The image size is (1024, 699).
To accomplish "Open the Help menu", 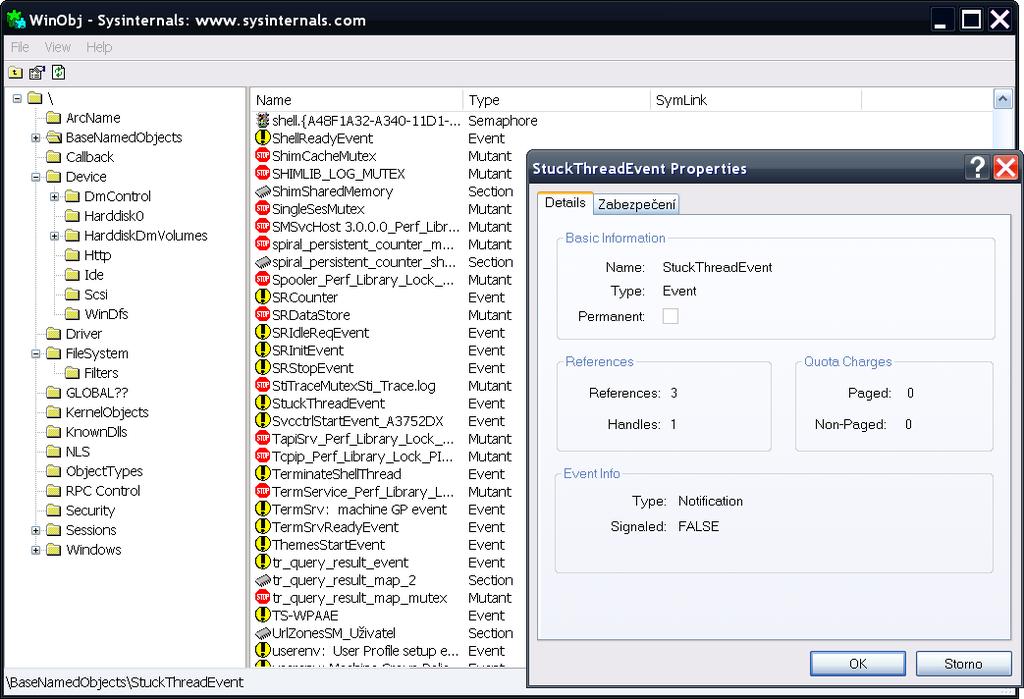I will tap(99, 47).
